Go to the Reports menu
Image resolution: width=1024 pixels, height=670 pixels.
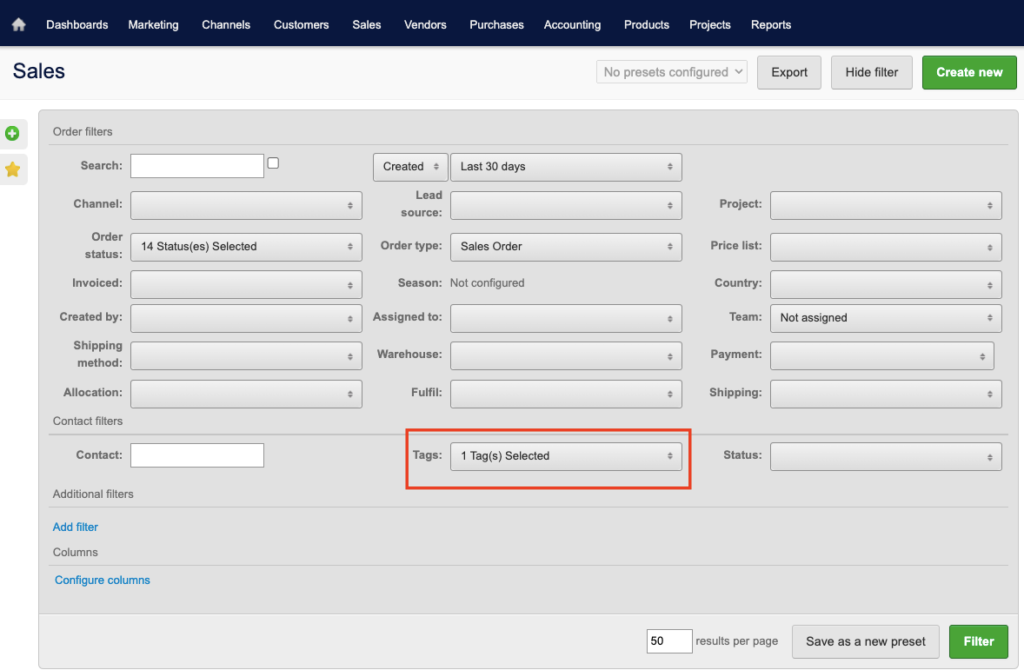(770, 24)
